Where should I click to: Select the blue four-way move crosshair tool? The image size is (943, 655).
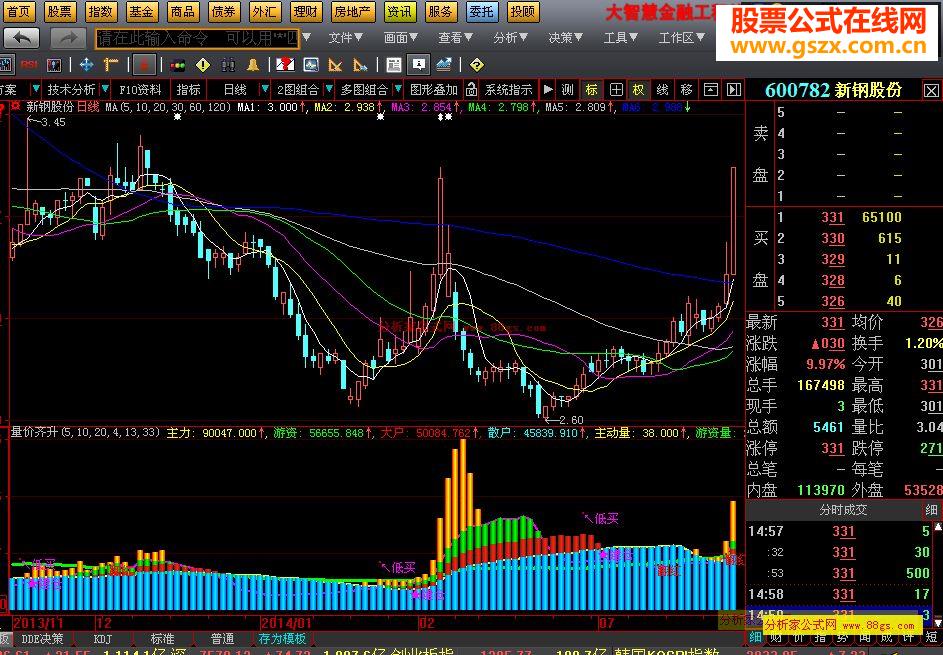(x=86, y=64)
